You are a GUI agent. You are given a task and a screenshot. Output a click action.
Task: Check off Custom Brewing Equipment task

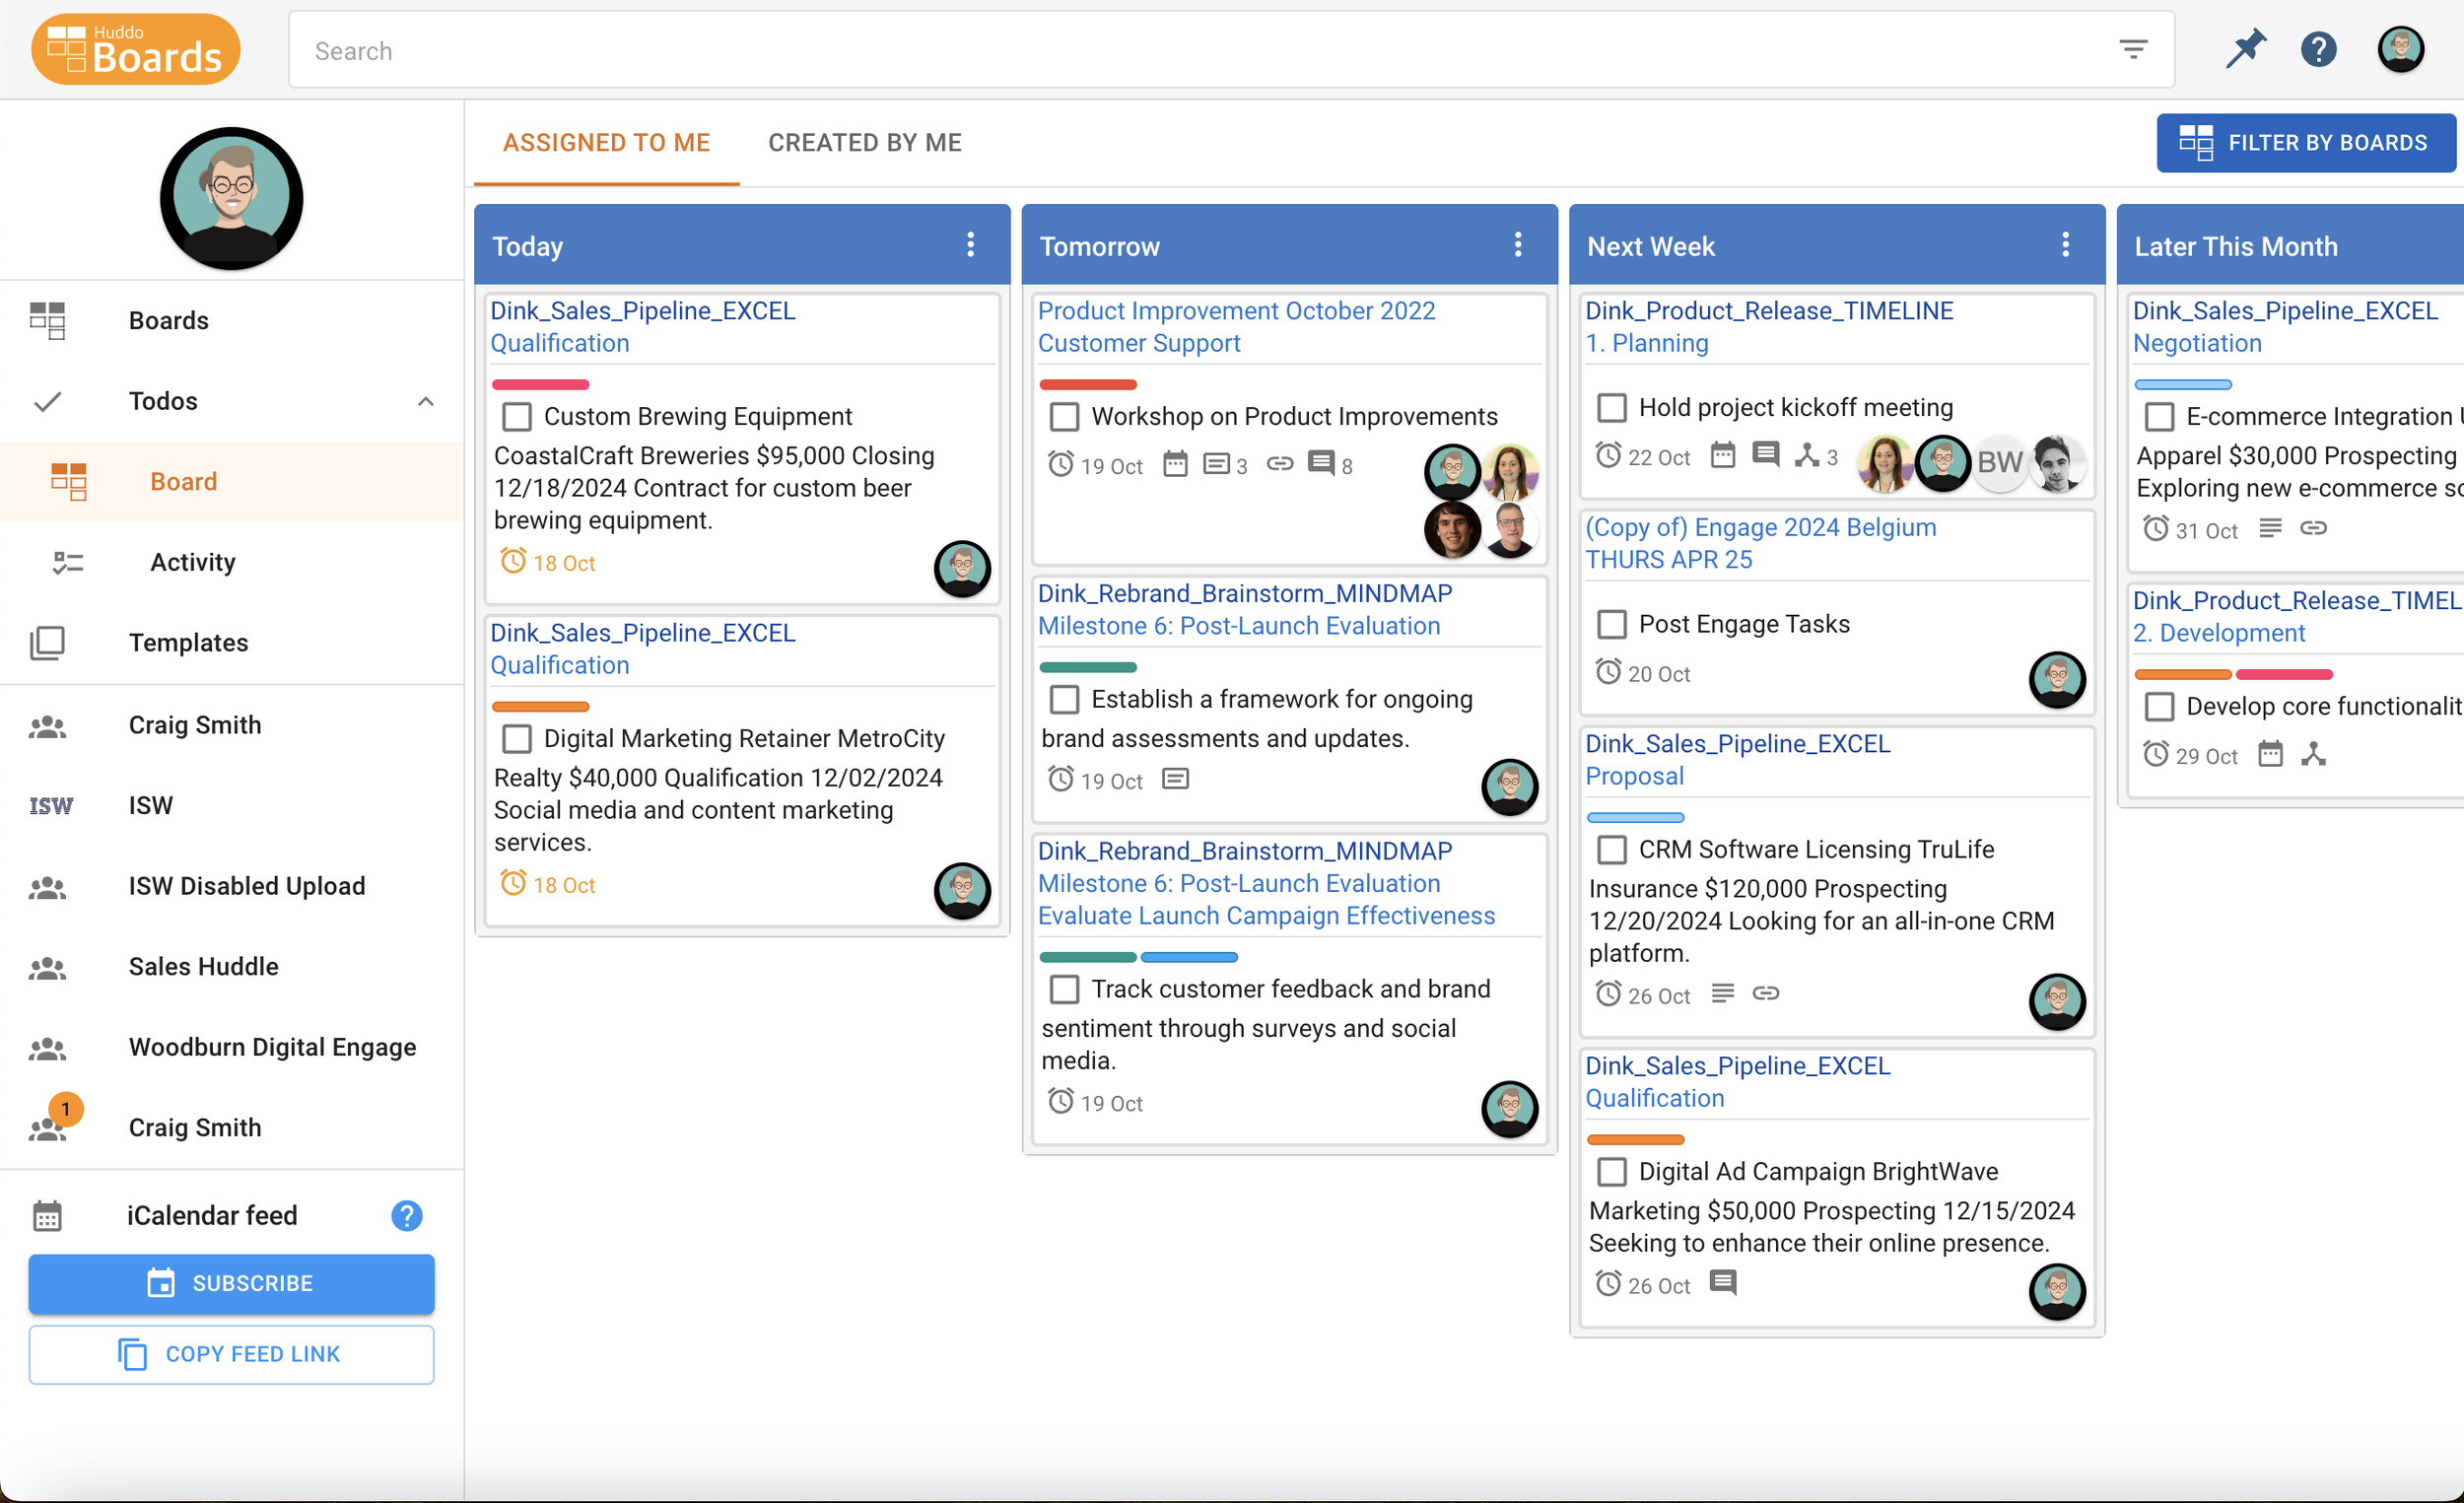click(x=517, y=416)
